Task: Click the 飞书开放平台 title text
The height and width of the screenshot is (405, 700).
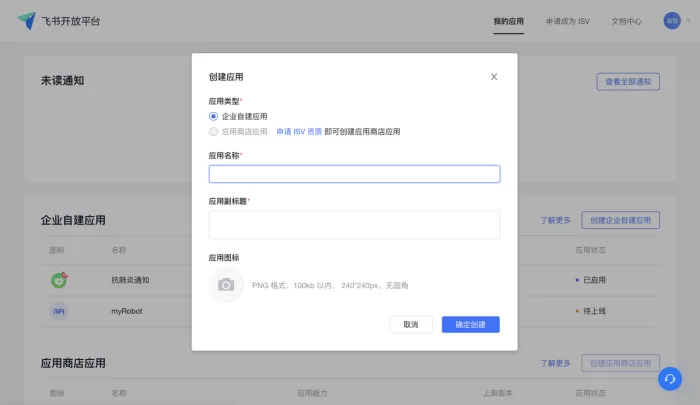Action: [x=71, y=21]
